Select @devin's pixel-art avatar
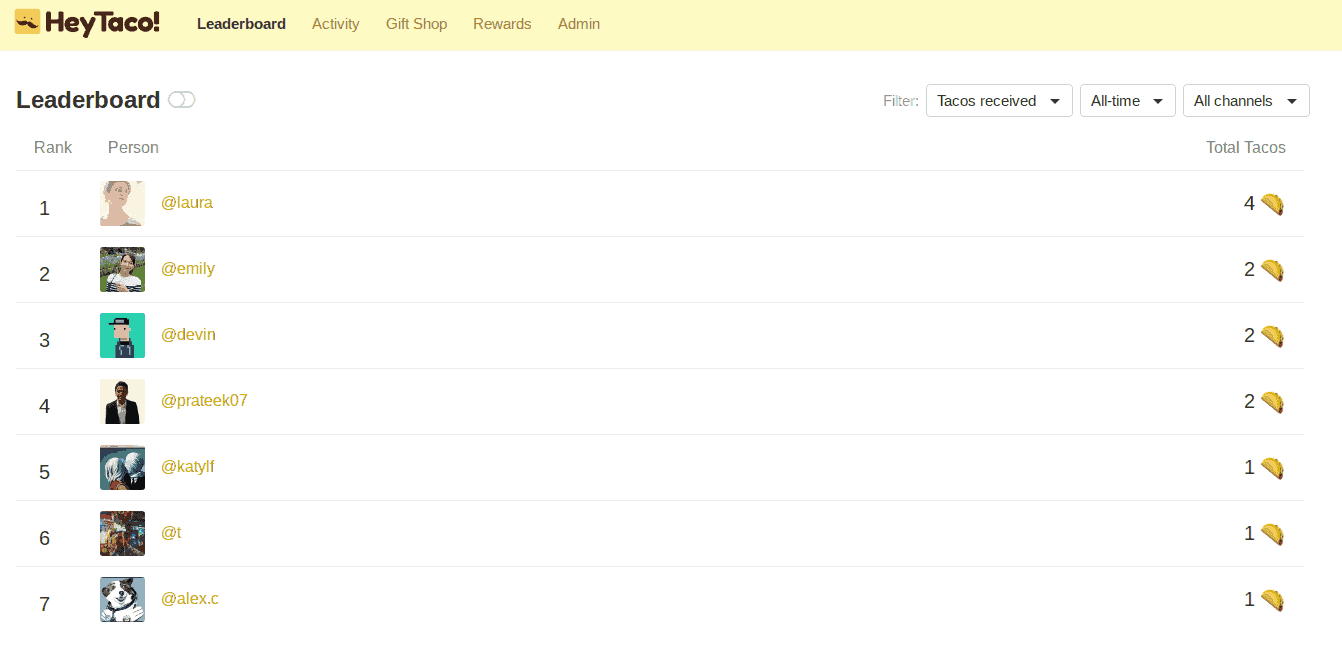 pos(122,336)
